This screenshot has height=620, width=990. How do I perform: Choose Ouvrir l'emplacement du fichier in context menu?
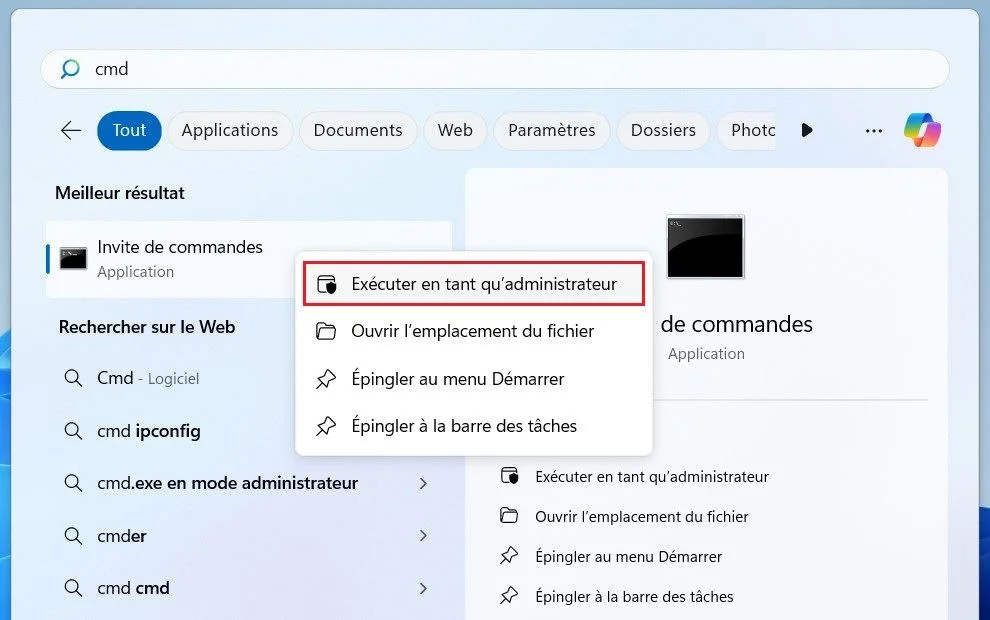pos(472,331)
